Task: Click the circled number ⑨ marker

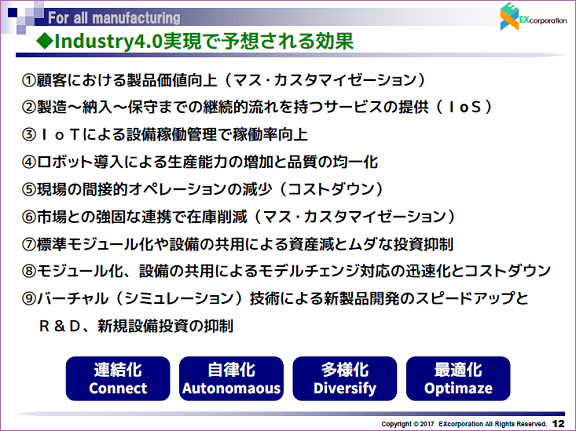Action: pyautogui.click(x=29, y=299)
